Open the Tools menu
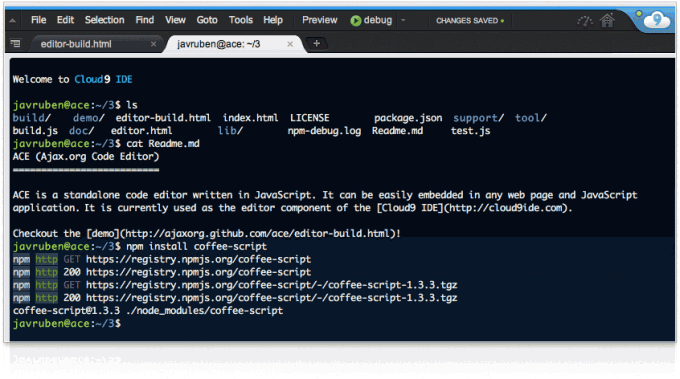The width and height of the screenshot is (680, 379). (x=241, y=20)
